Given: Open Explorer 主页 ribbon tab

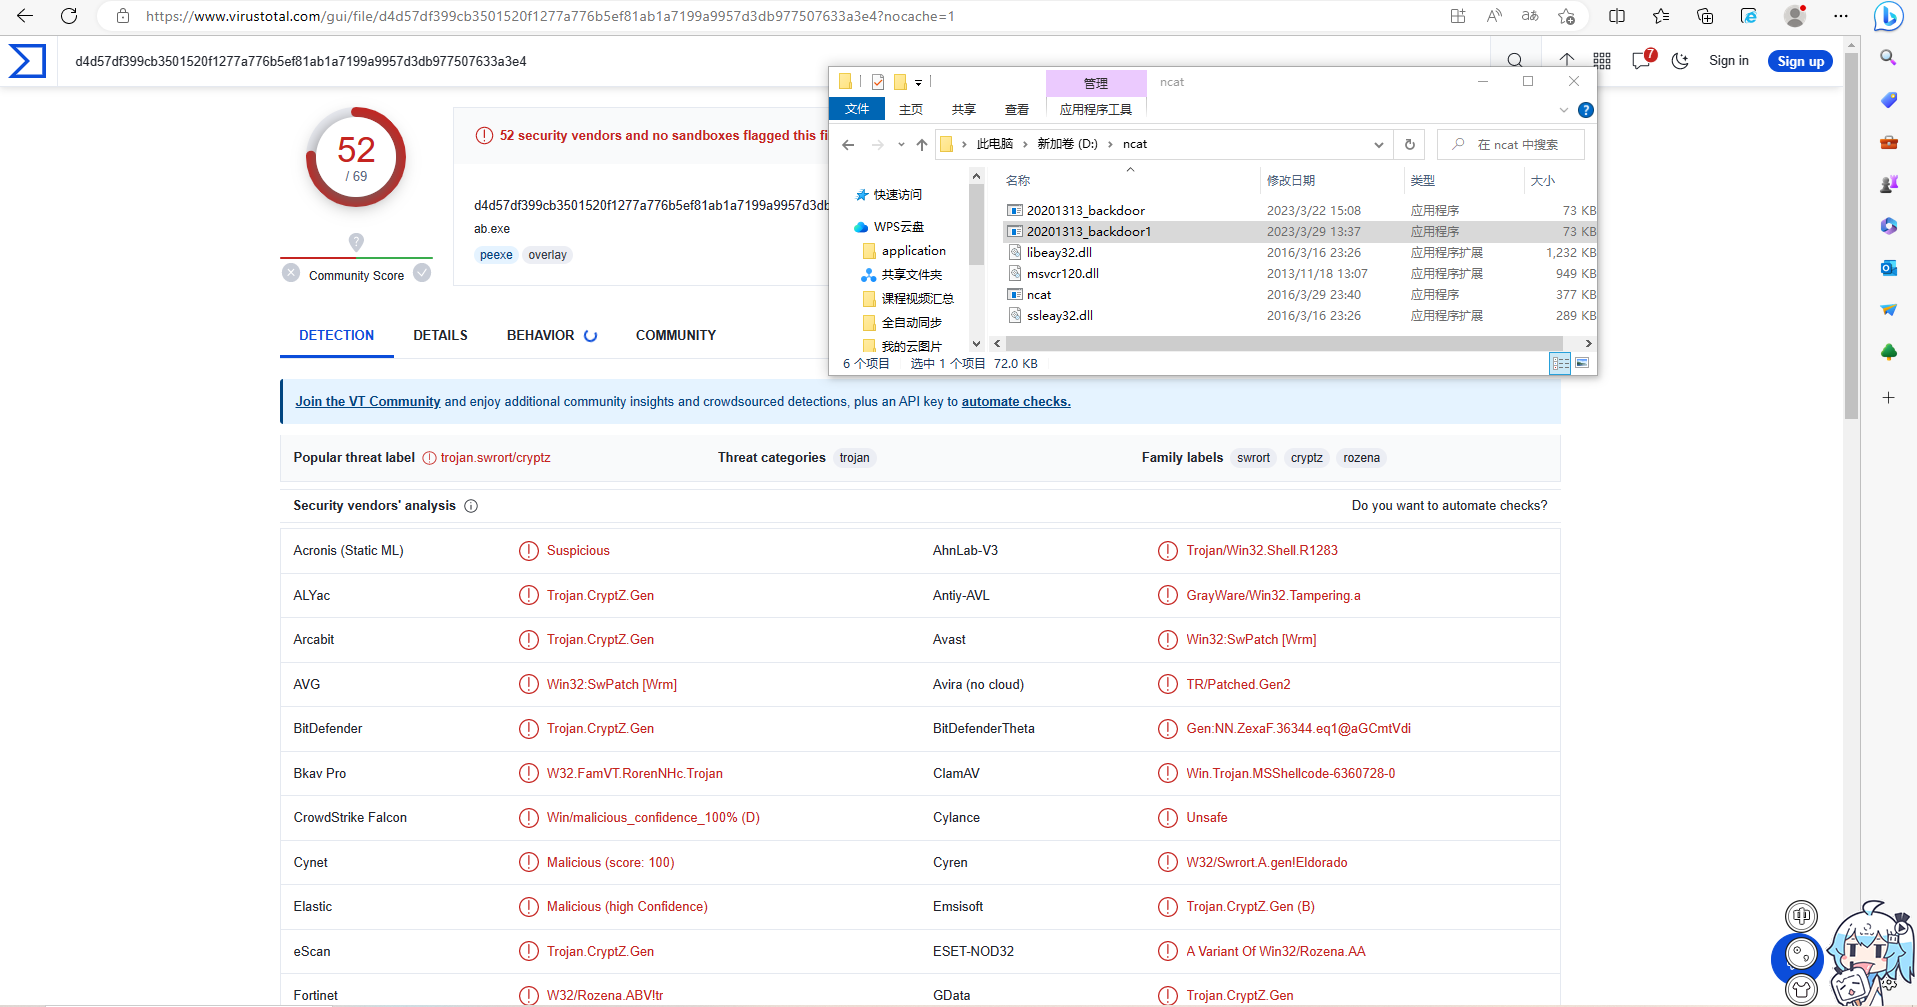Looking at the screenshot, I should 910,109.
